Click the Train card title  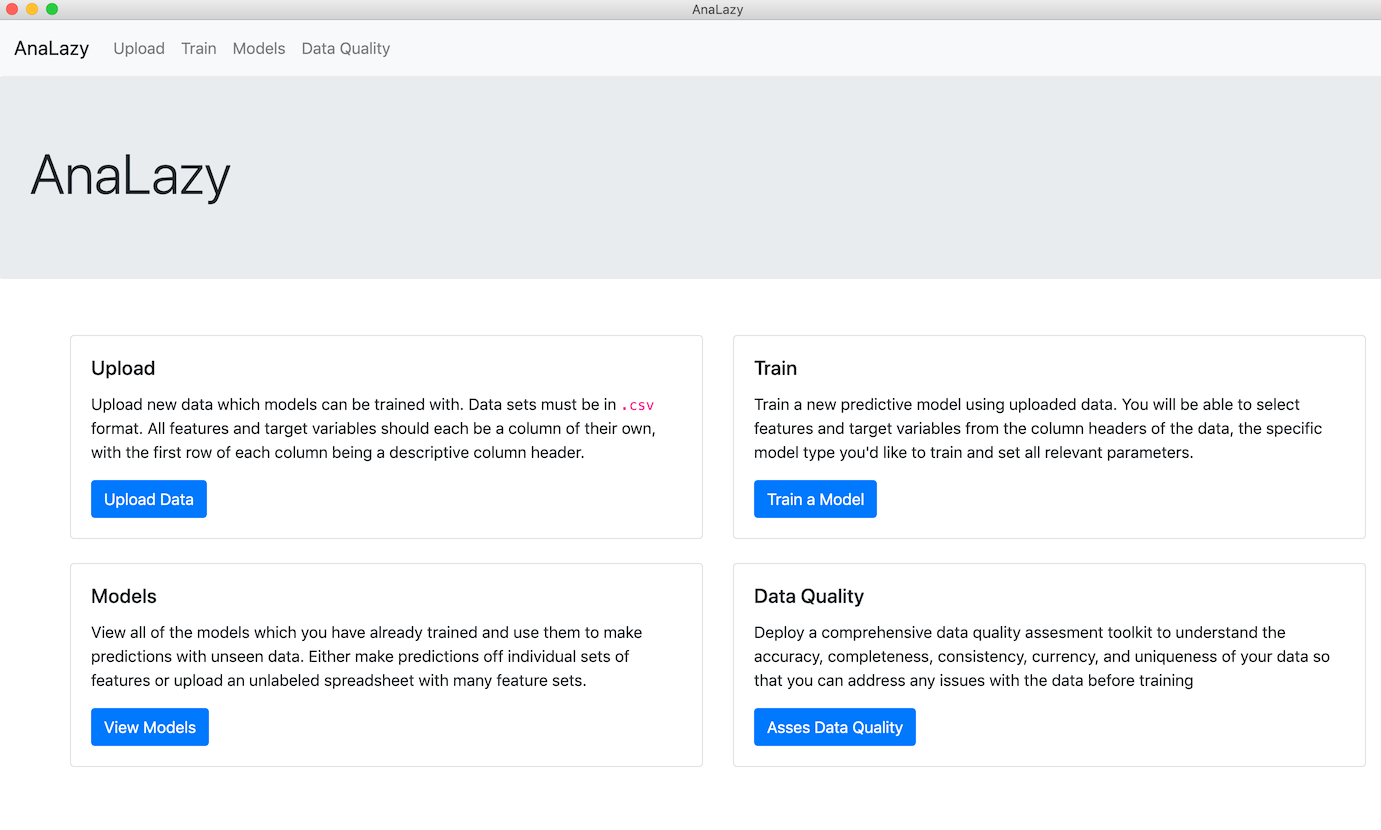pos(776,368)
